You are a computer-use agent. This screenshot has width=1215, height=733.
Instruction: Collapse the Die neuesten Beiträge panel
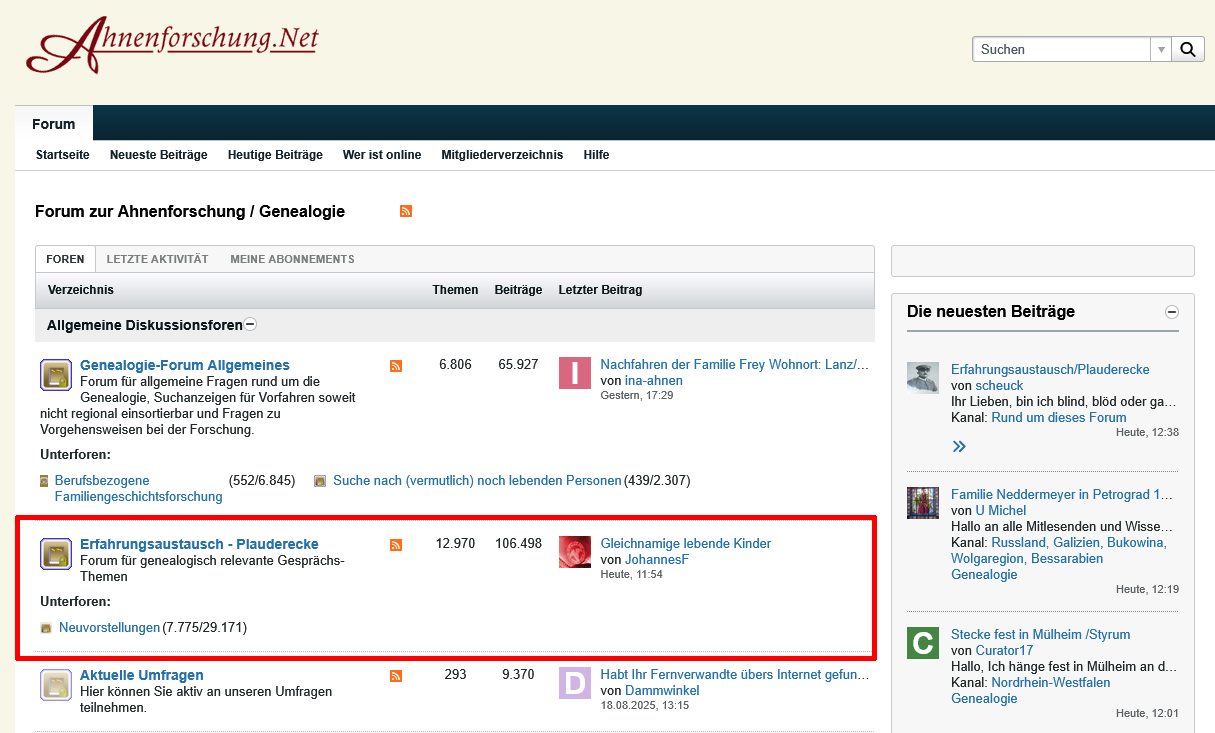point(1172,312)
